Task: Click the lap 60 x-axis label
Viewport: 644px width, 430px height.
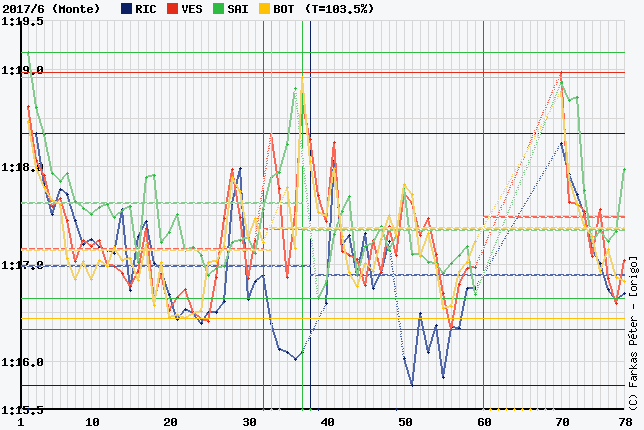Action: (484, 422)
